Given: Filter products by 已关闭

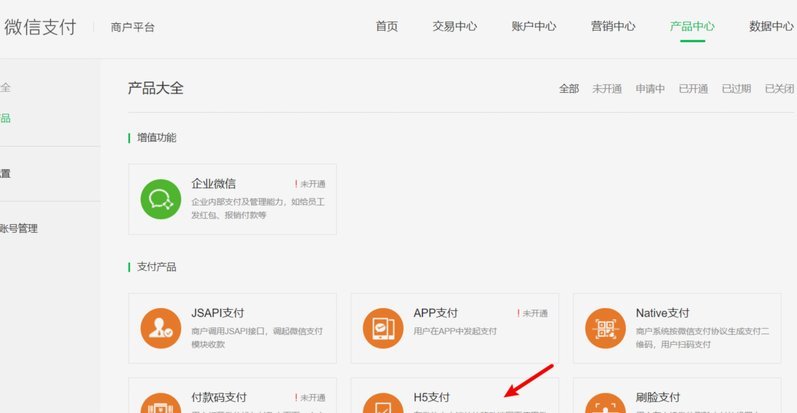Looking at the screenshot, I should click(x=780, y=89).
